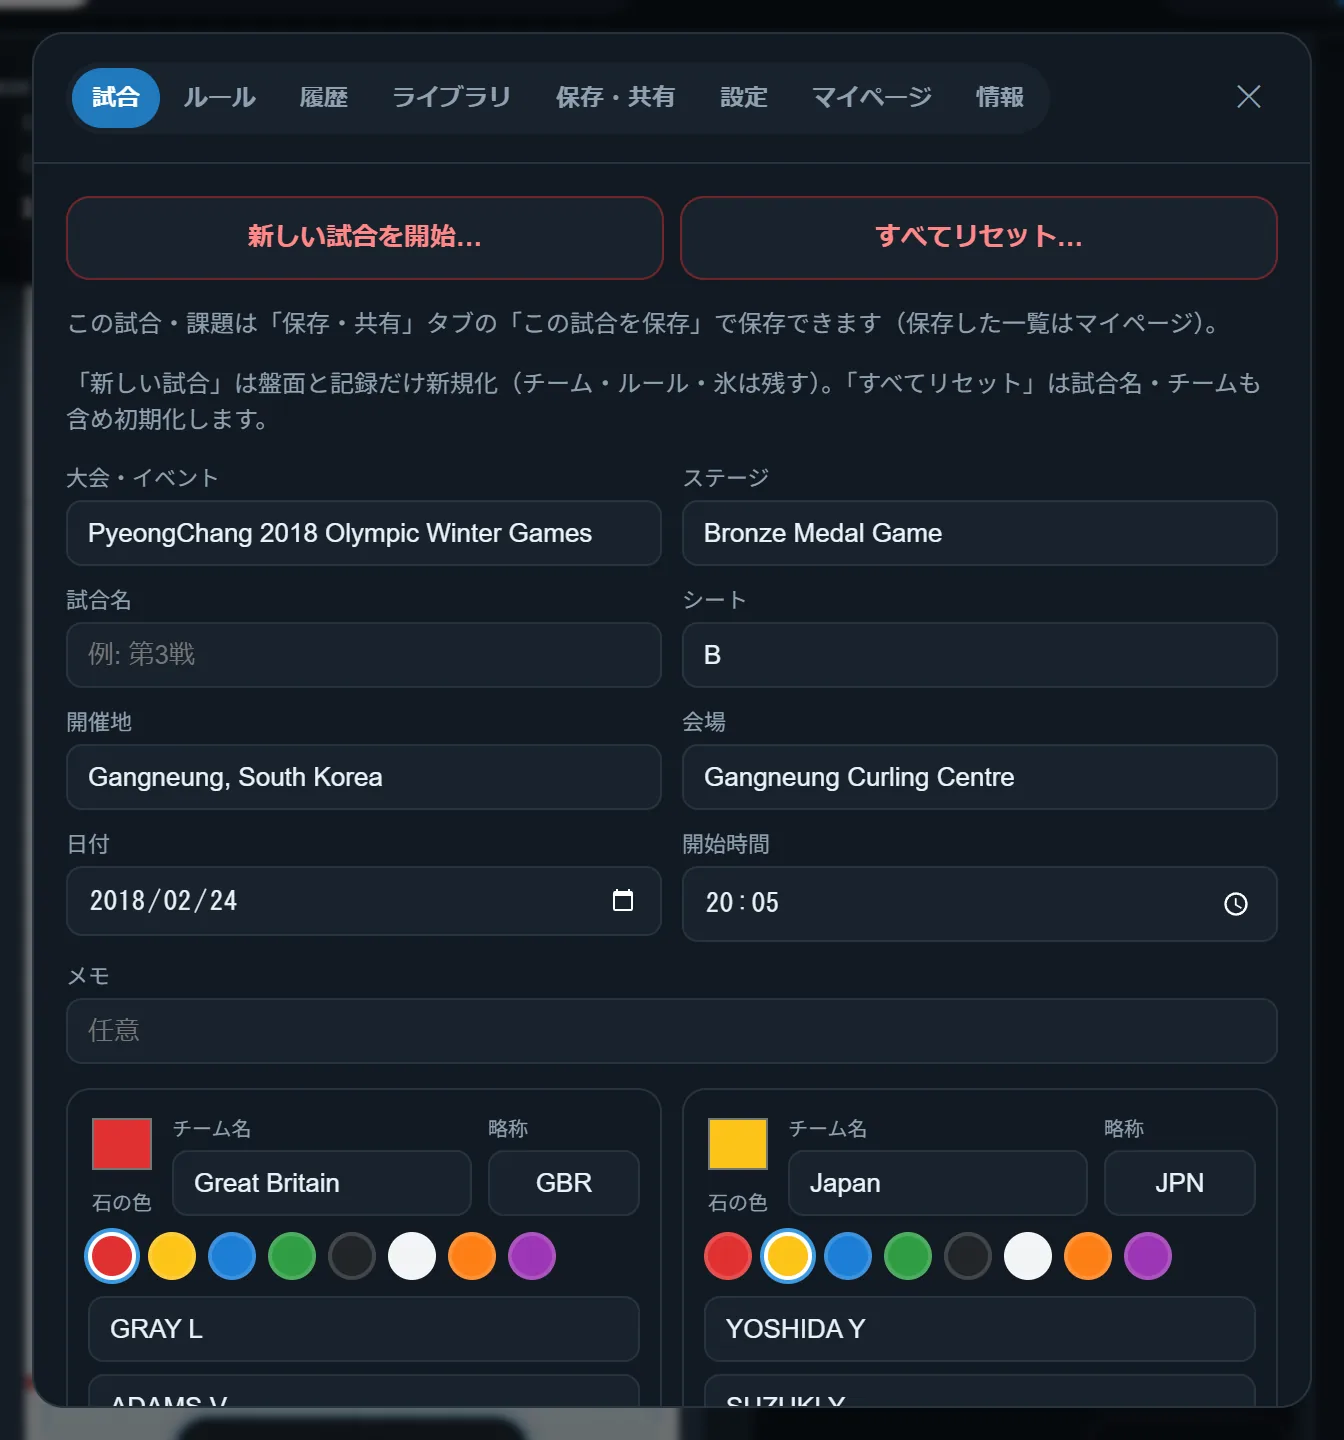Edit the 大会・イベント field with PyeongChang 2018
Viewport: 1344px width, 1440px height.
pos(364,533)
